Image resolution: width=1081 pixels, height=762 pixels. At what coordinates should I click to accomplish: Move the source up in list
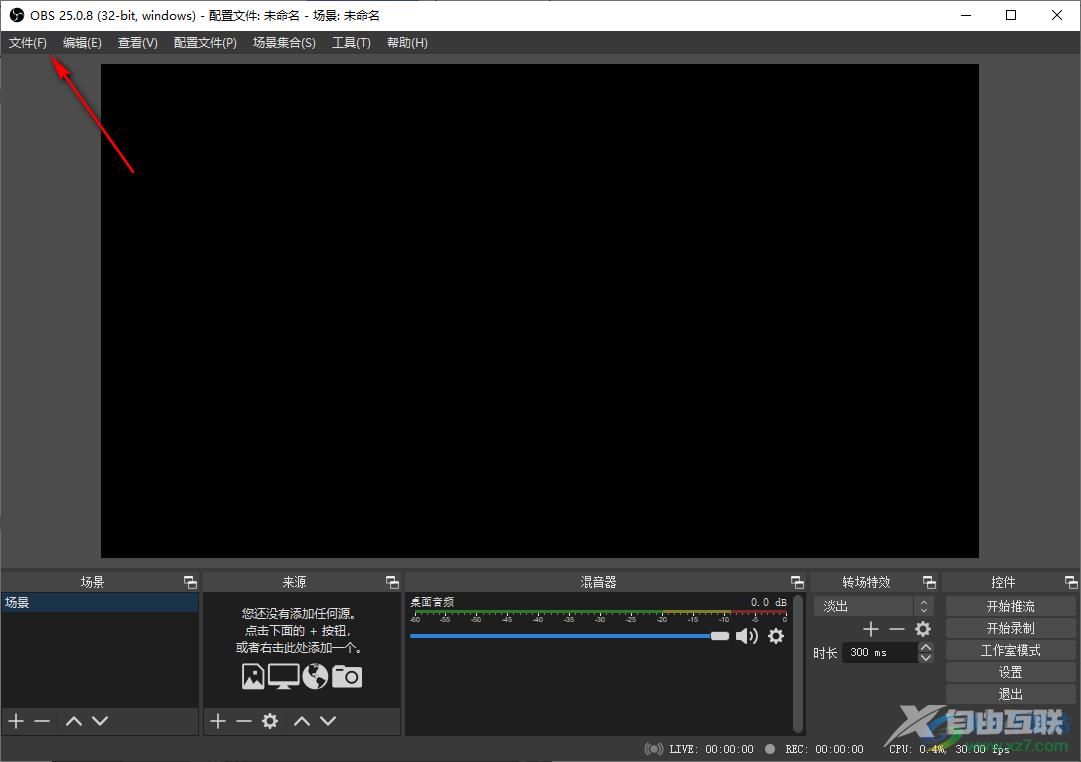pyautogui.click(x=301, y=721)
